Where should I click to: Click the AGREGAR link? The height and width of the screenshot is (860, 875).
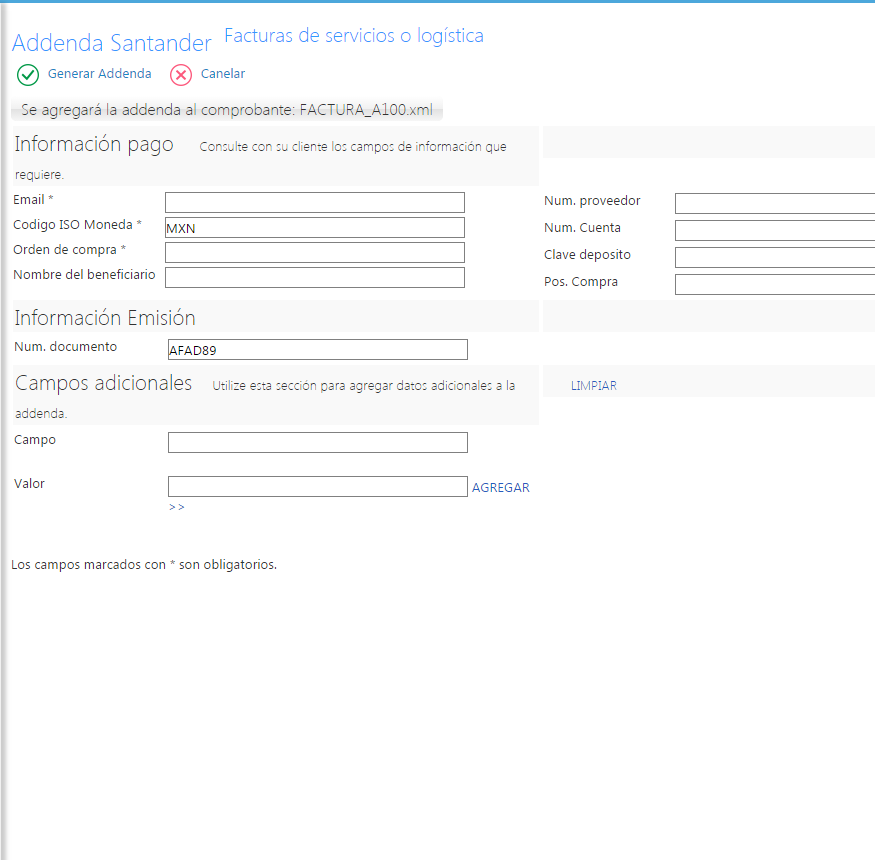tap(501, 488)
